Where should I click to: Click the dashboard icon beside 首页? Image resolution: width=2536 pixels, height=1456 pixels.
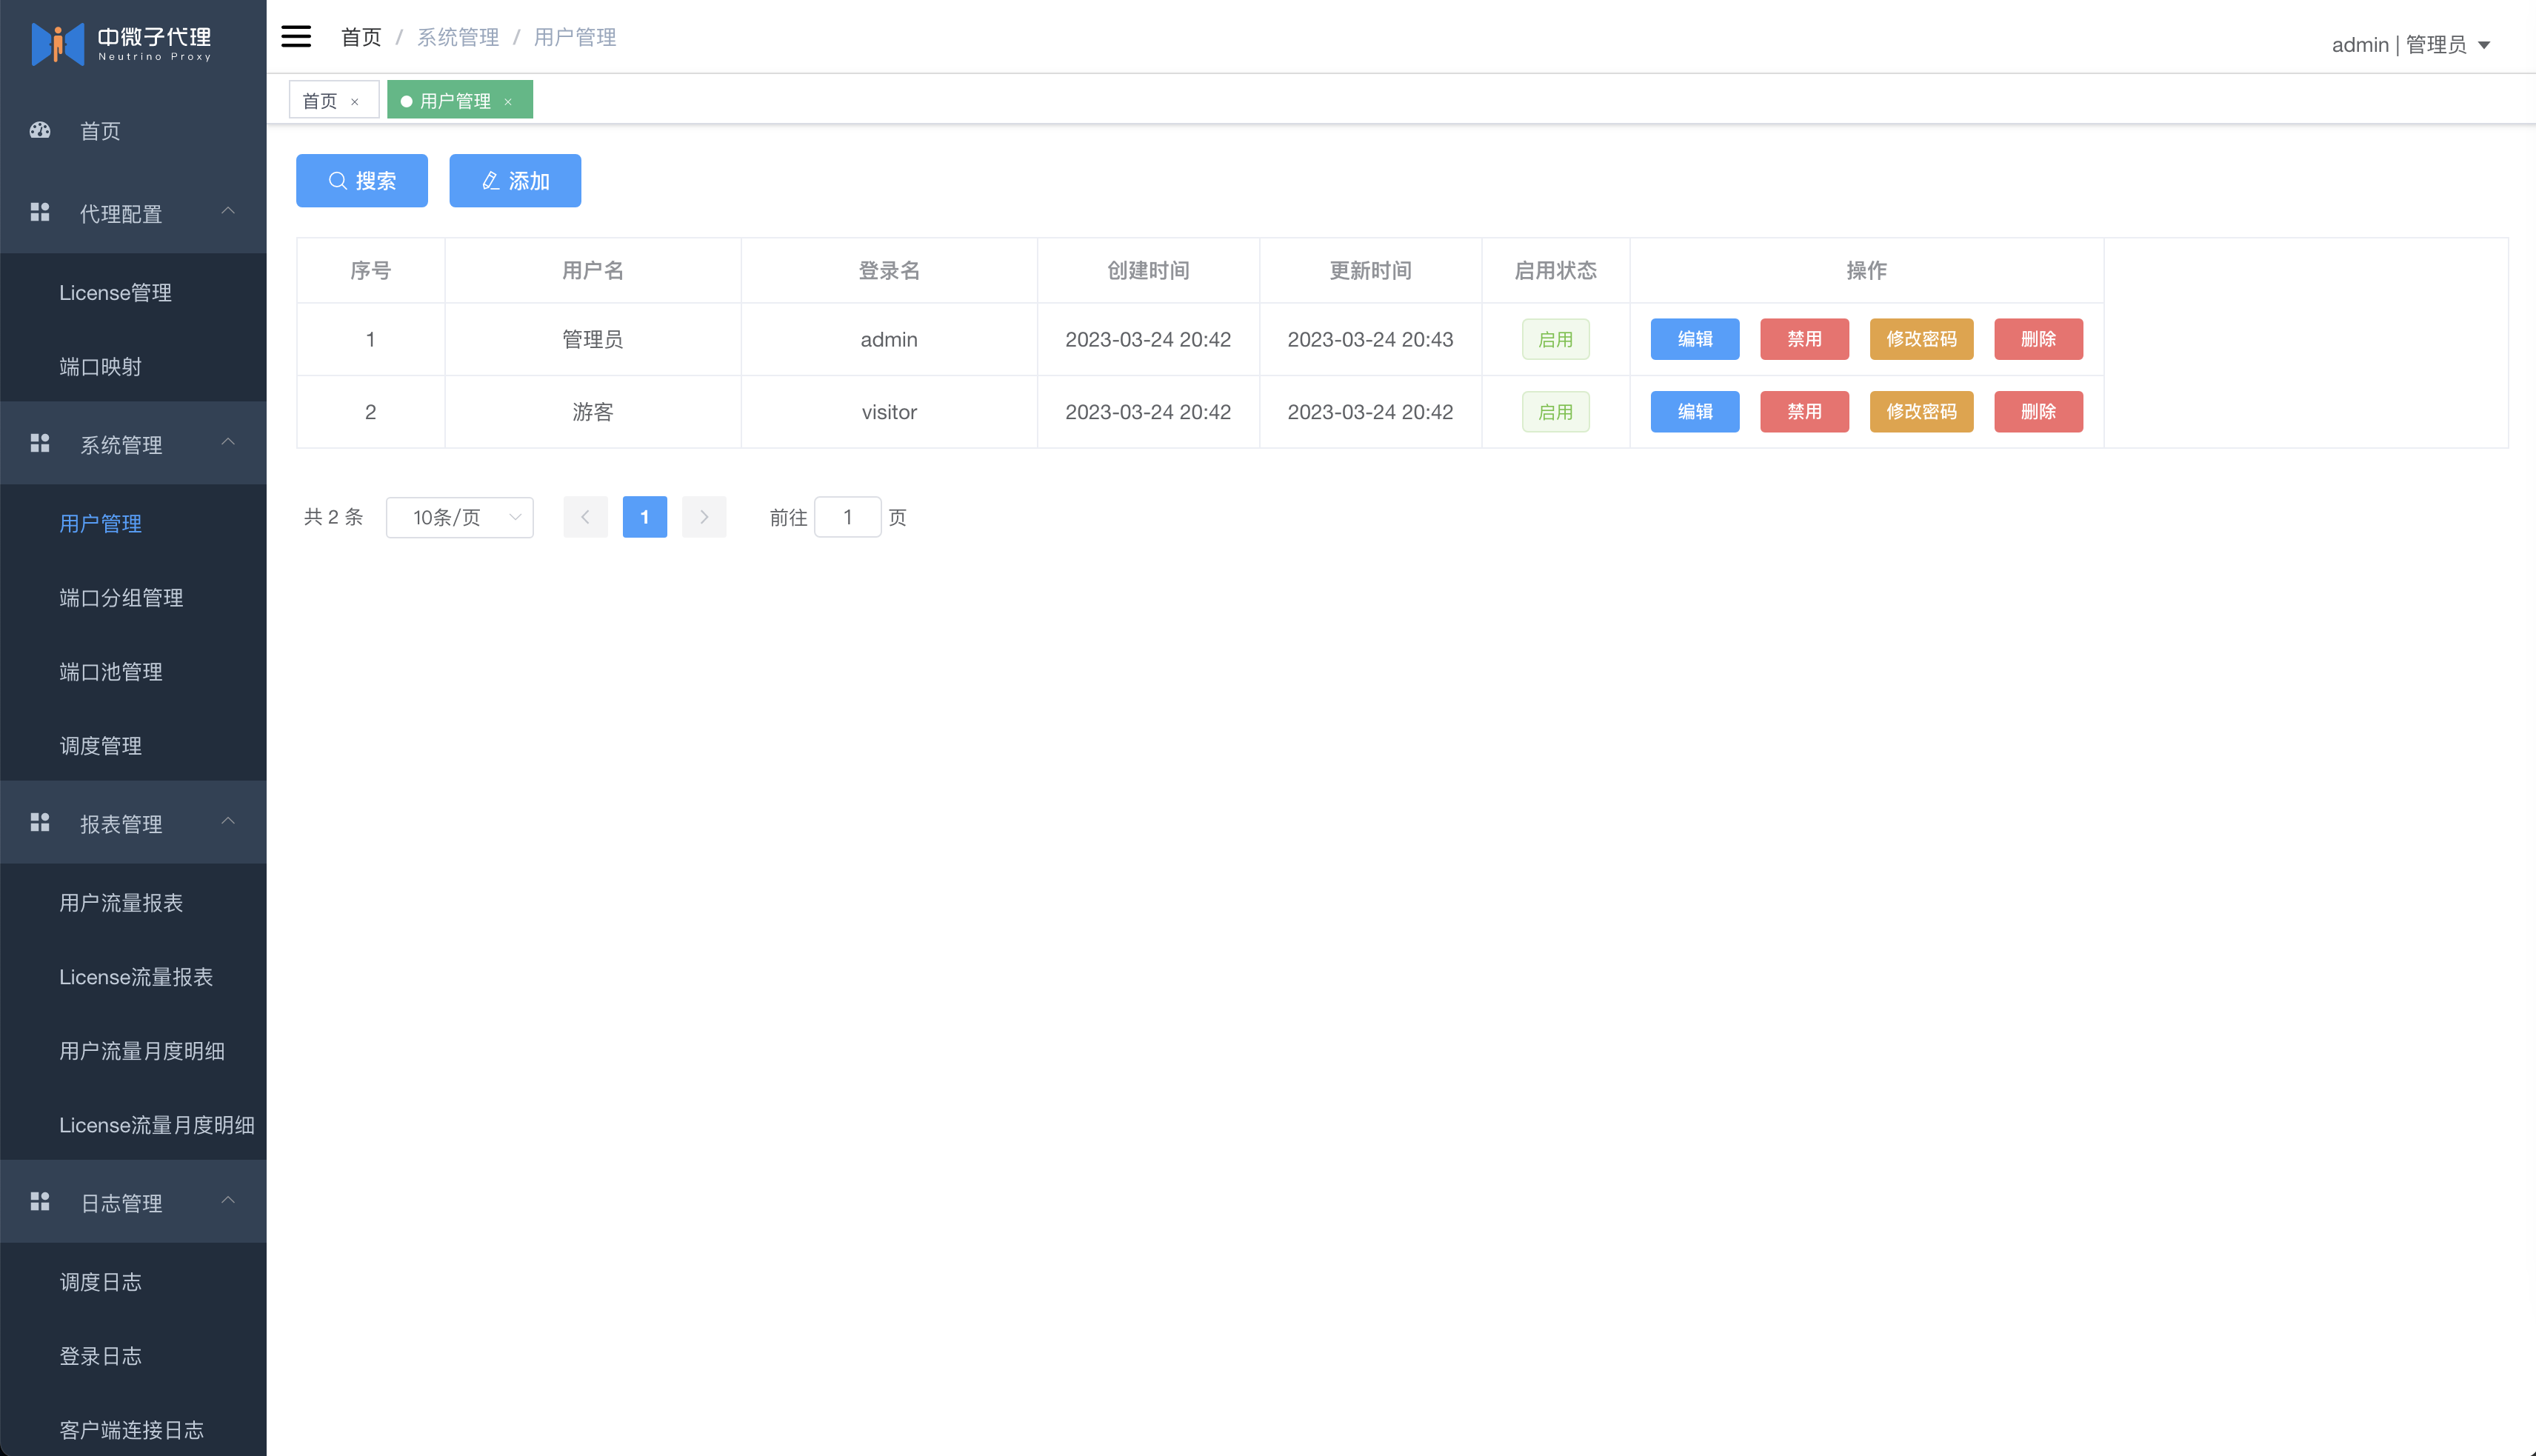40,130
